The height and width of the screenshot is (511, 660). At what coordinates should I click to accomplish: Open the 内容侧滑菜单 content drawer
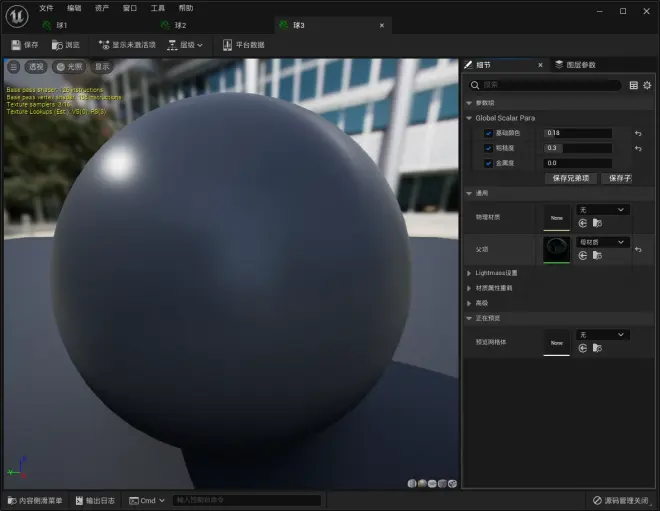(35, 500)
